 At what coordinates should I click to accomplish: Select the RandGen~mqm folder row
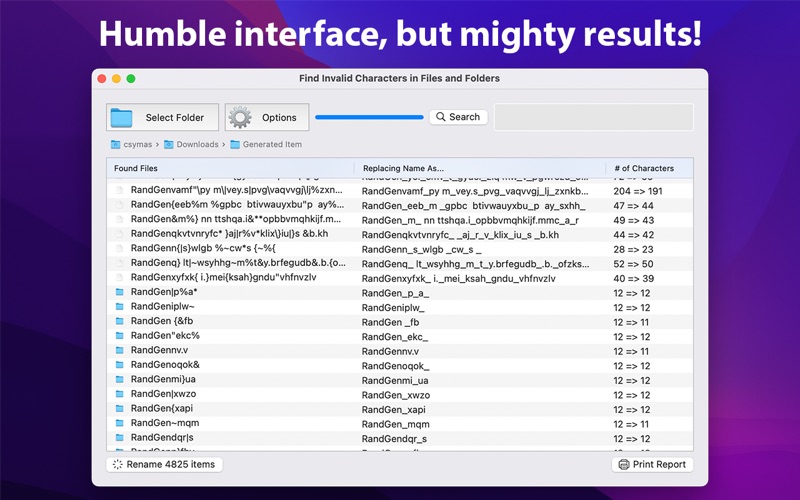coord(400,423)
